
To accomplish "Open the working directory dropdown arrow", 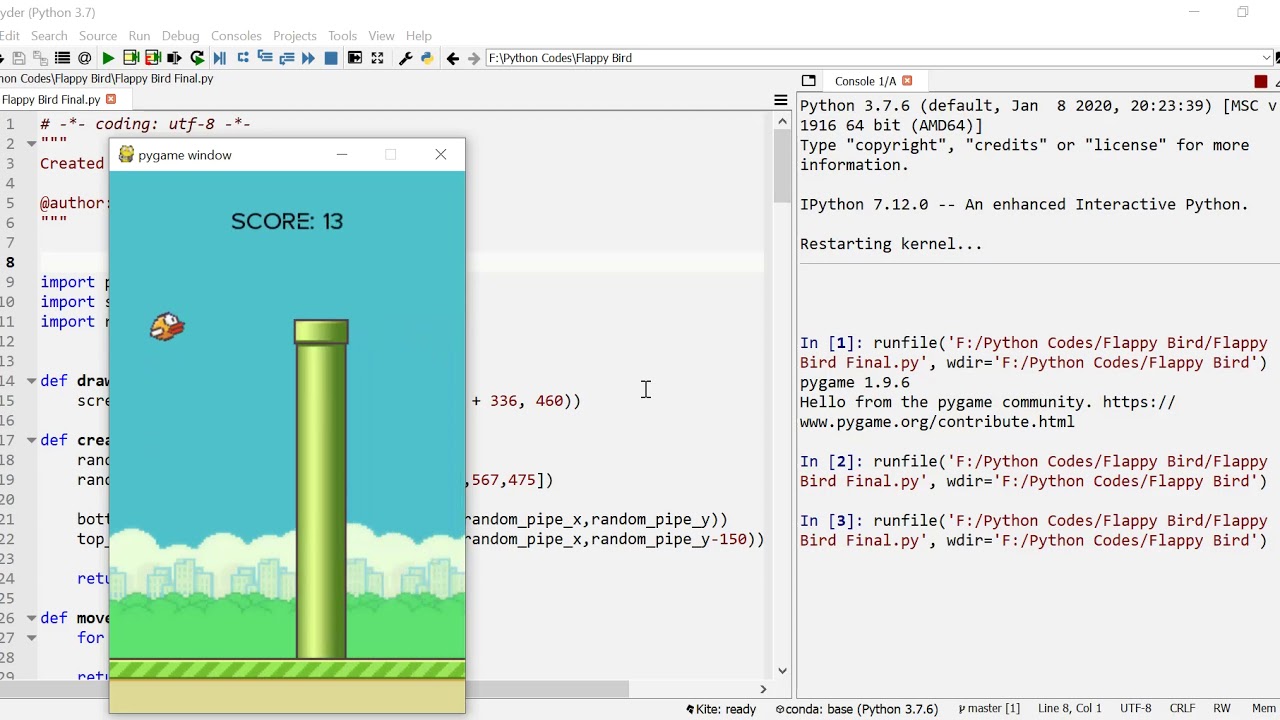I will click(x=1267, y=58).
